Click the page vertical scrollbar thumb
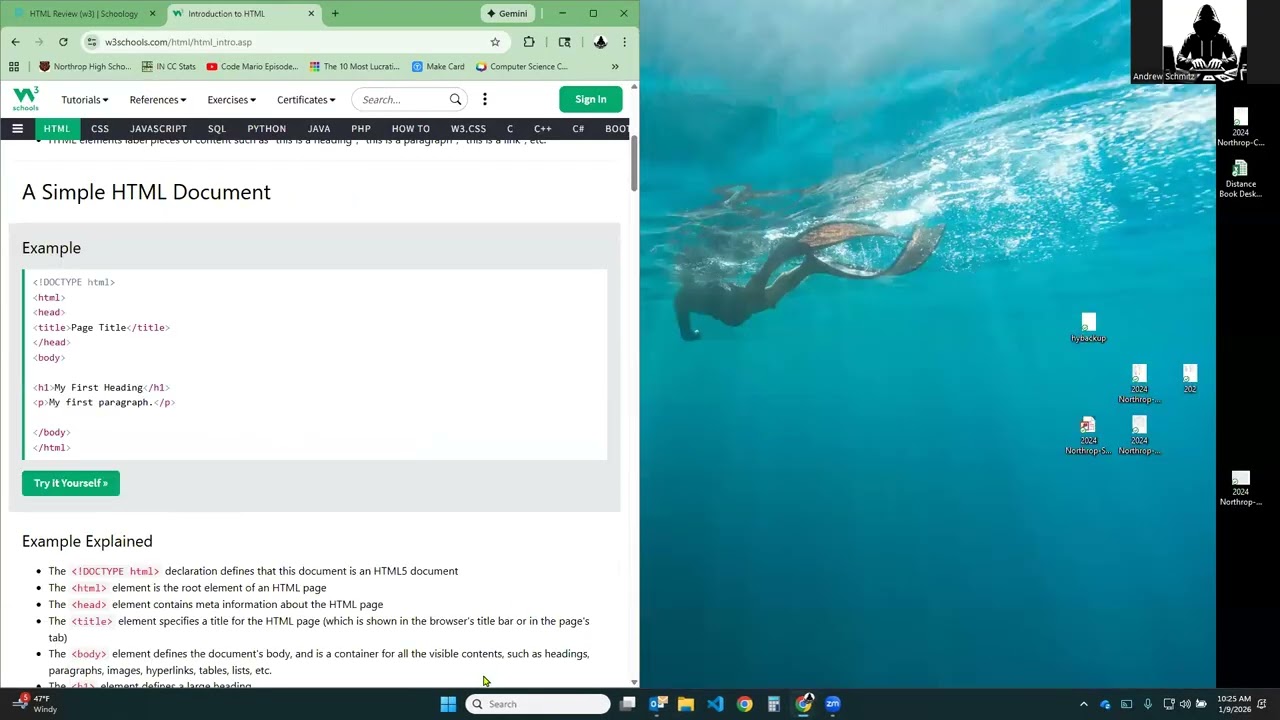The width and height of the screenshot is (1280, 720). (634, 162)
